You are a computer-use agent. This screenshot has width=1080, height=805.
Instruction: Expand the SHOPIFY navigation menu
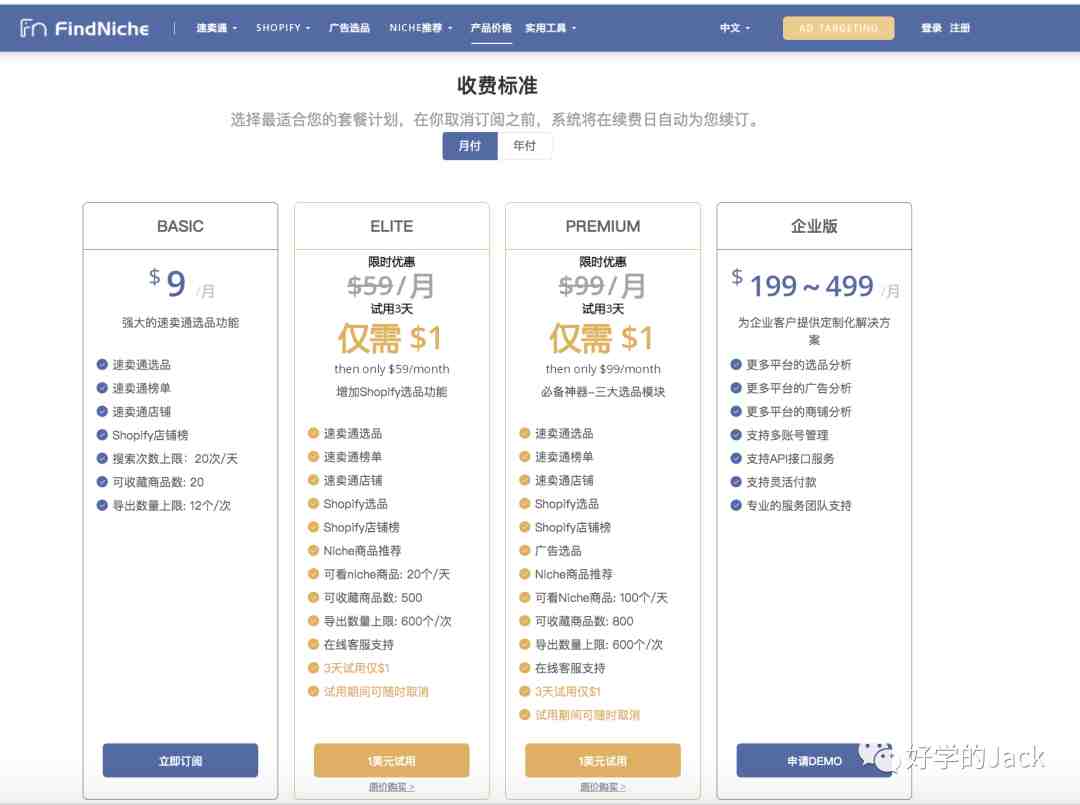[283, 28]
